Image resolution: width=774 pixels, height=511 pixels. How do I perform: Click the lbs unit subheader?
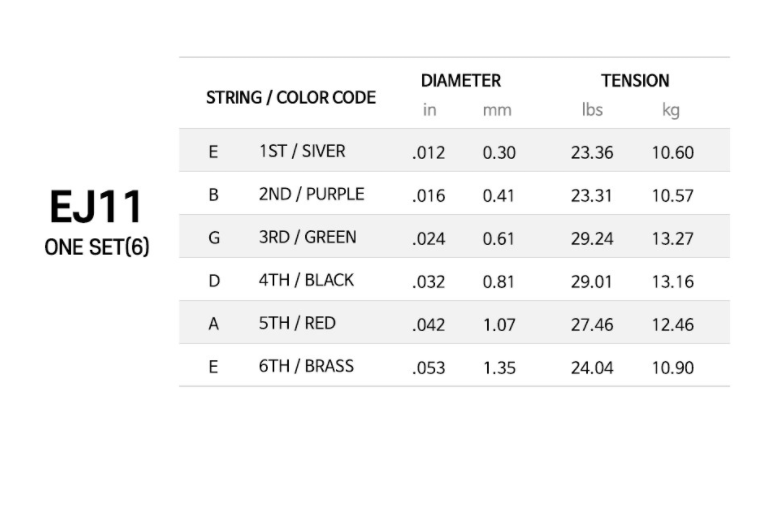592,109
